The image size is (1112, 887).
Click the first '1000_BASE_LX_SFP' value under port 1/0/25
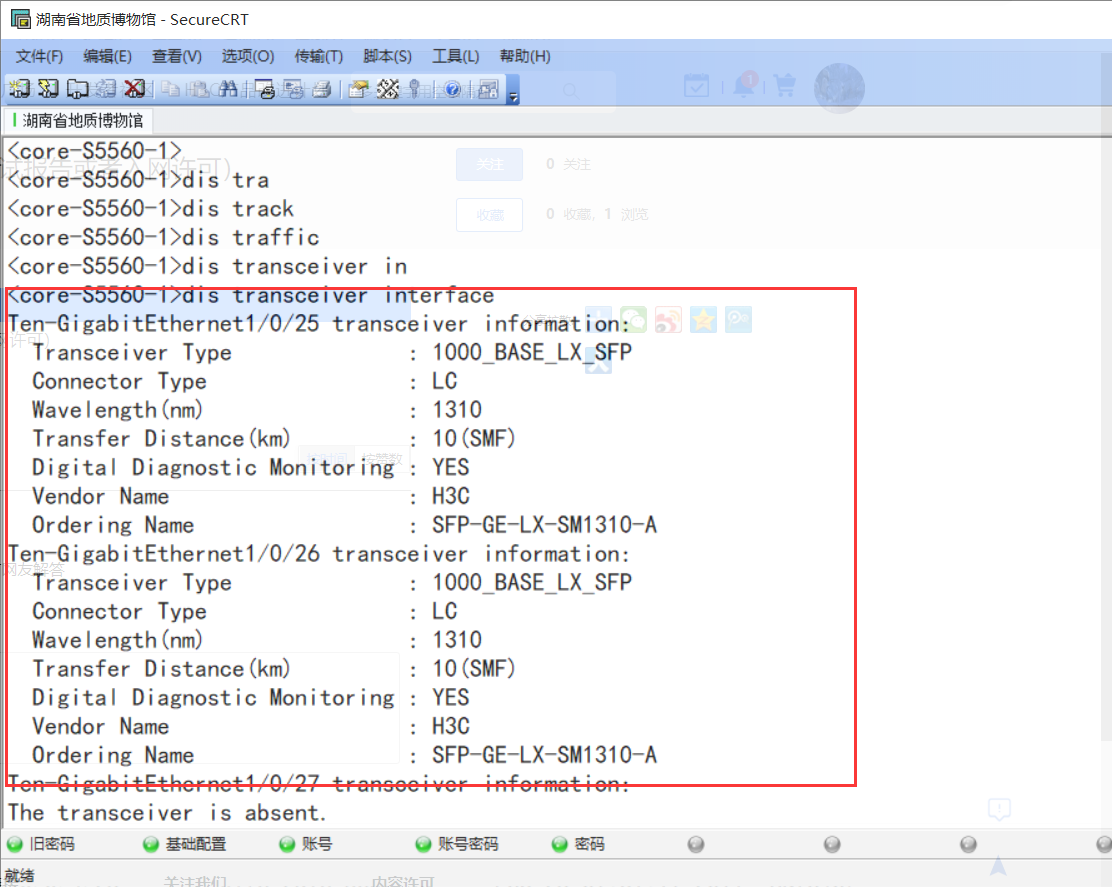(532, 352)
